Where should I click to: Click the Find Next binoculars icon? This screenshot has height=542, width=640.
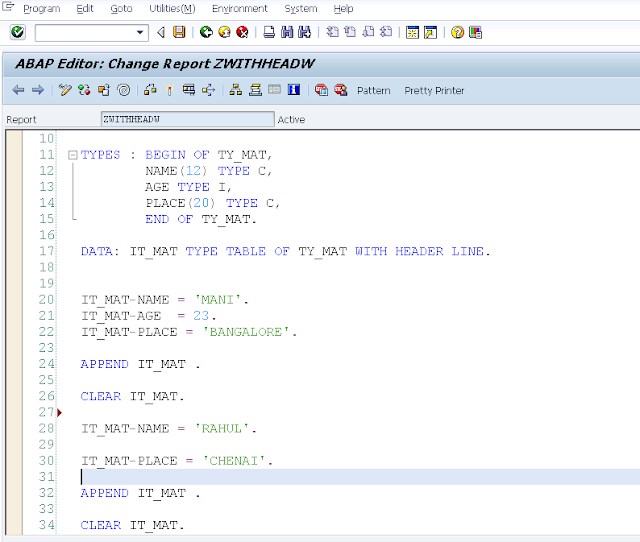pos(304,32)
